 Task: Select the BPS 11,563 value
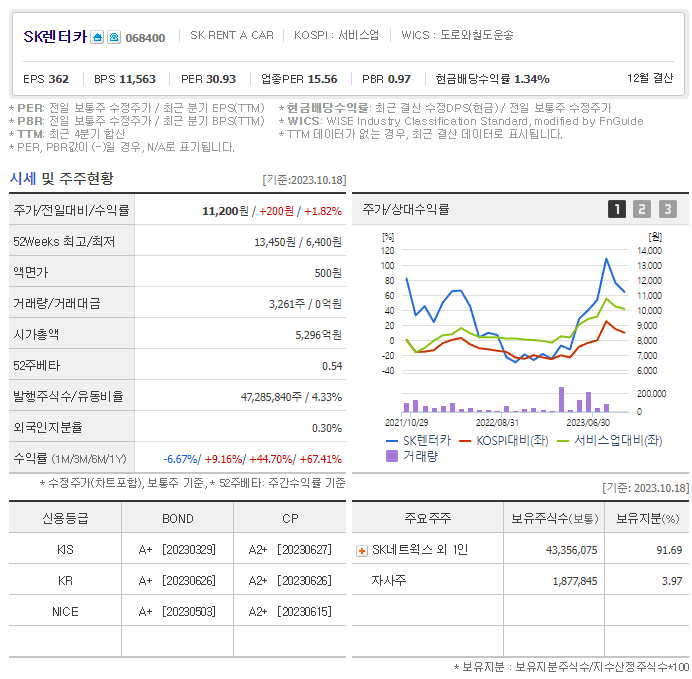click(x=125, y=79)
